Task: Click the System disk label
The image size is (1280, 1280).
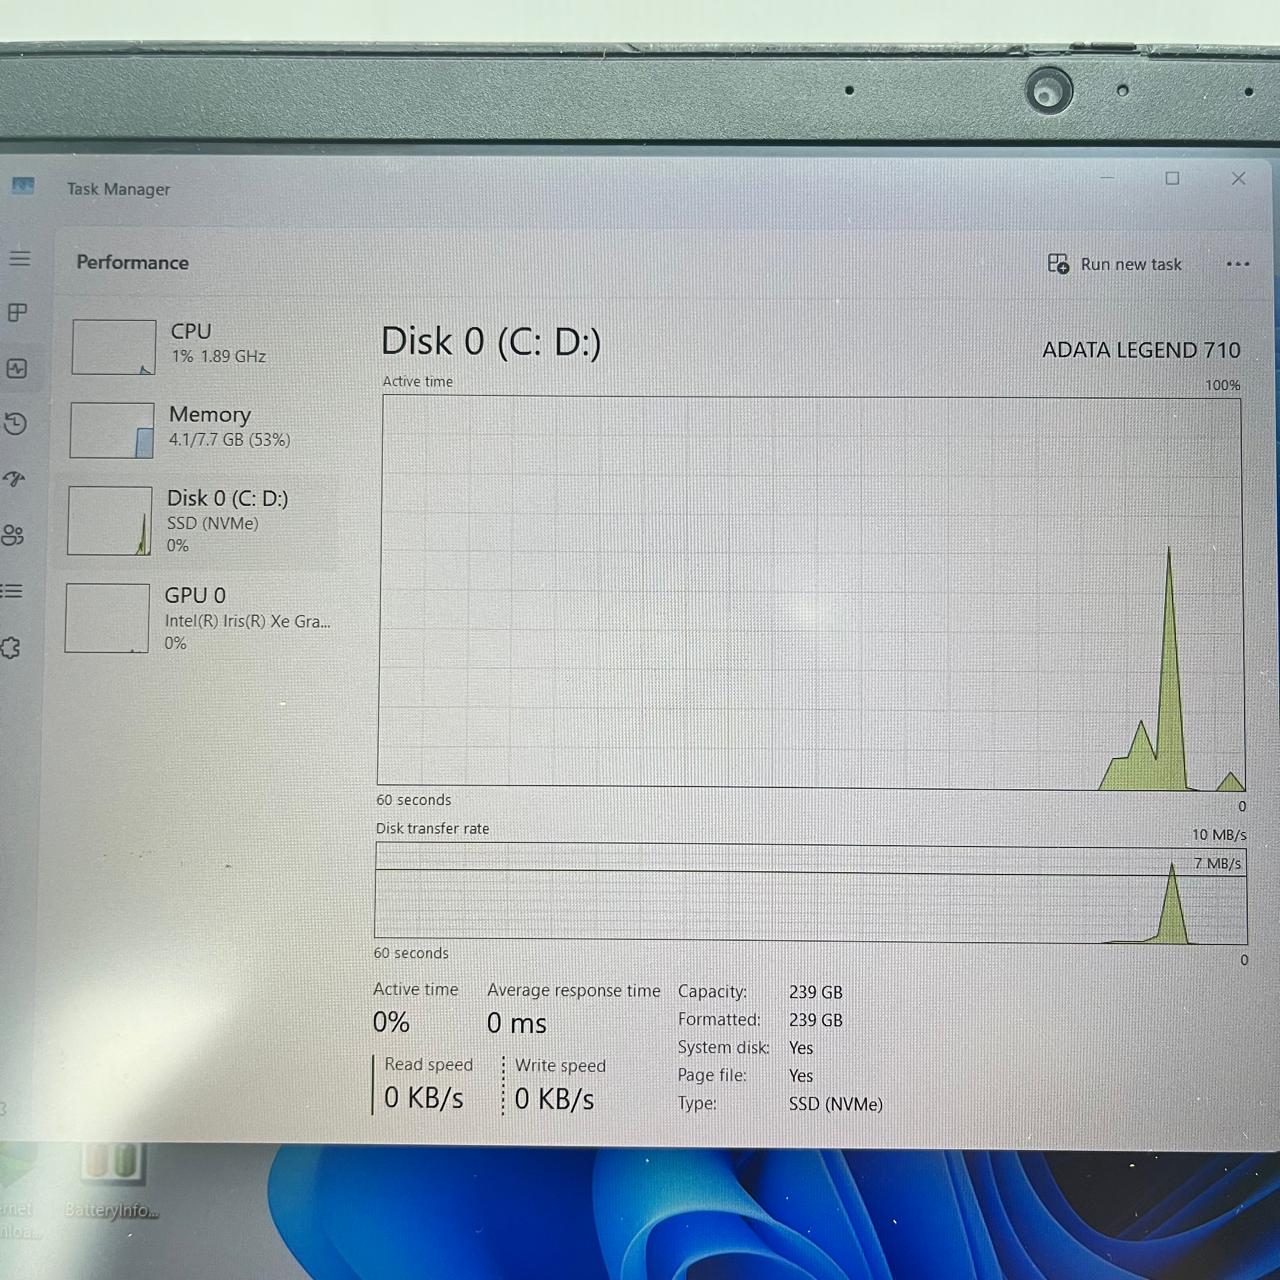Action: pyautogui.click(x=723, y=1047)
